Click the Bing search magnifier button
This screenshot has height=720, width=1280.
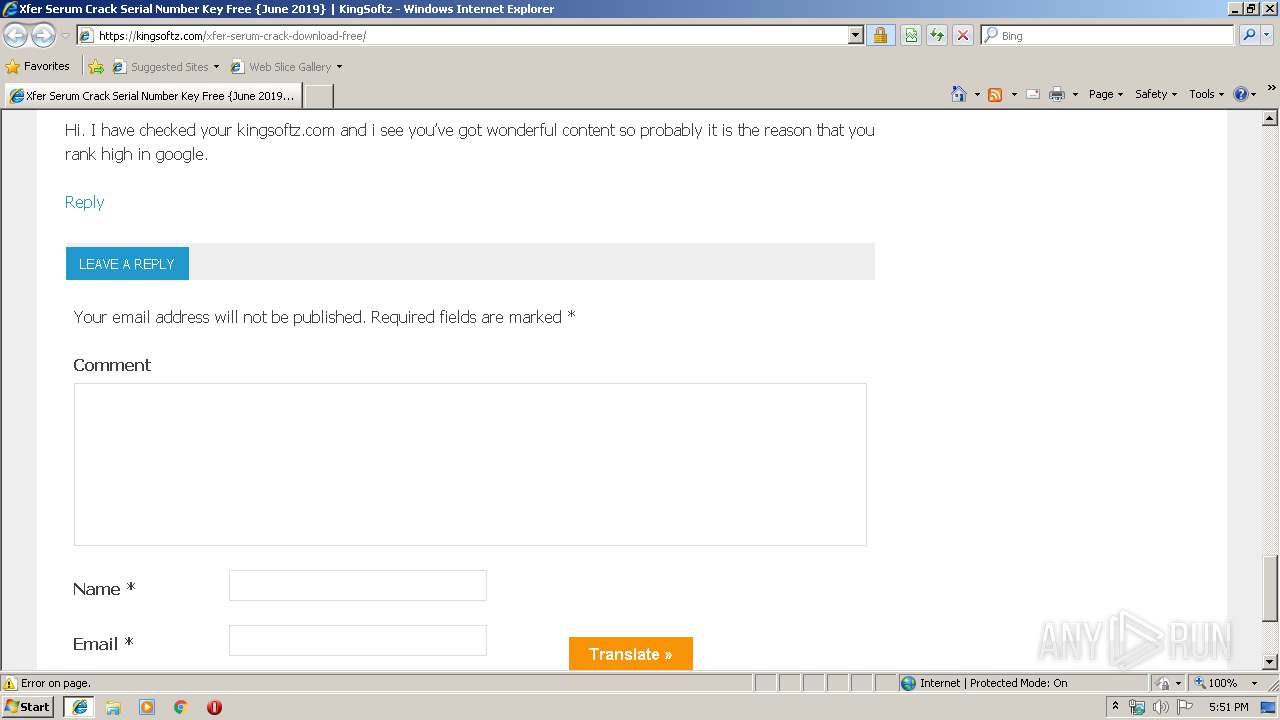1249,35
